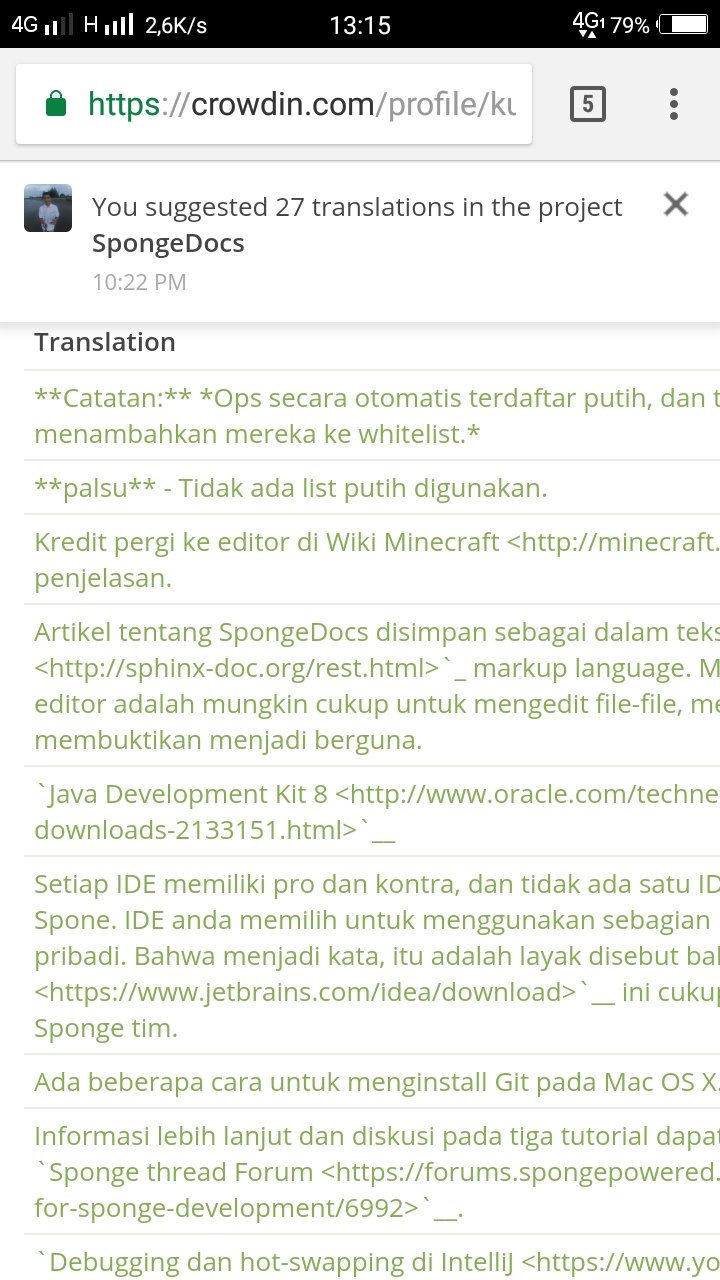Open the user avatar in the notification

(x=48, y=208)
